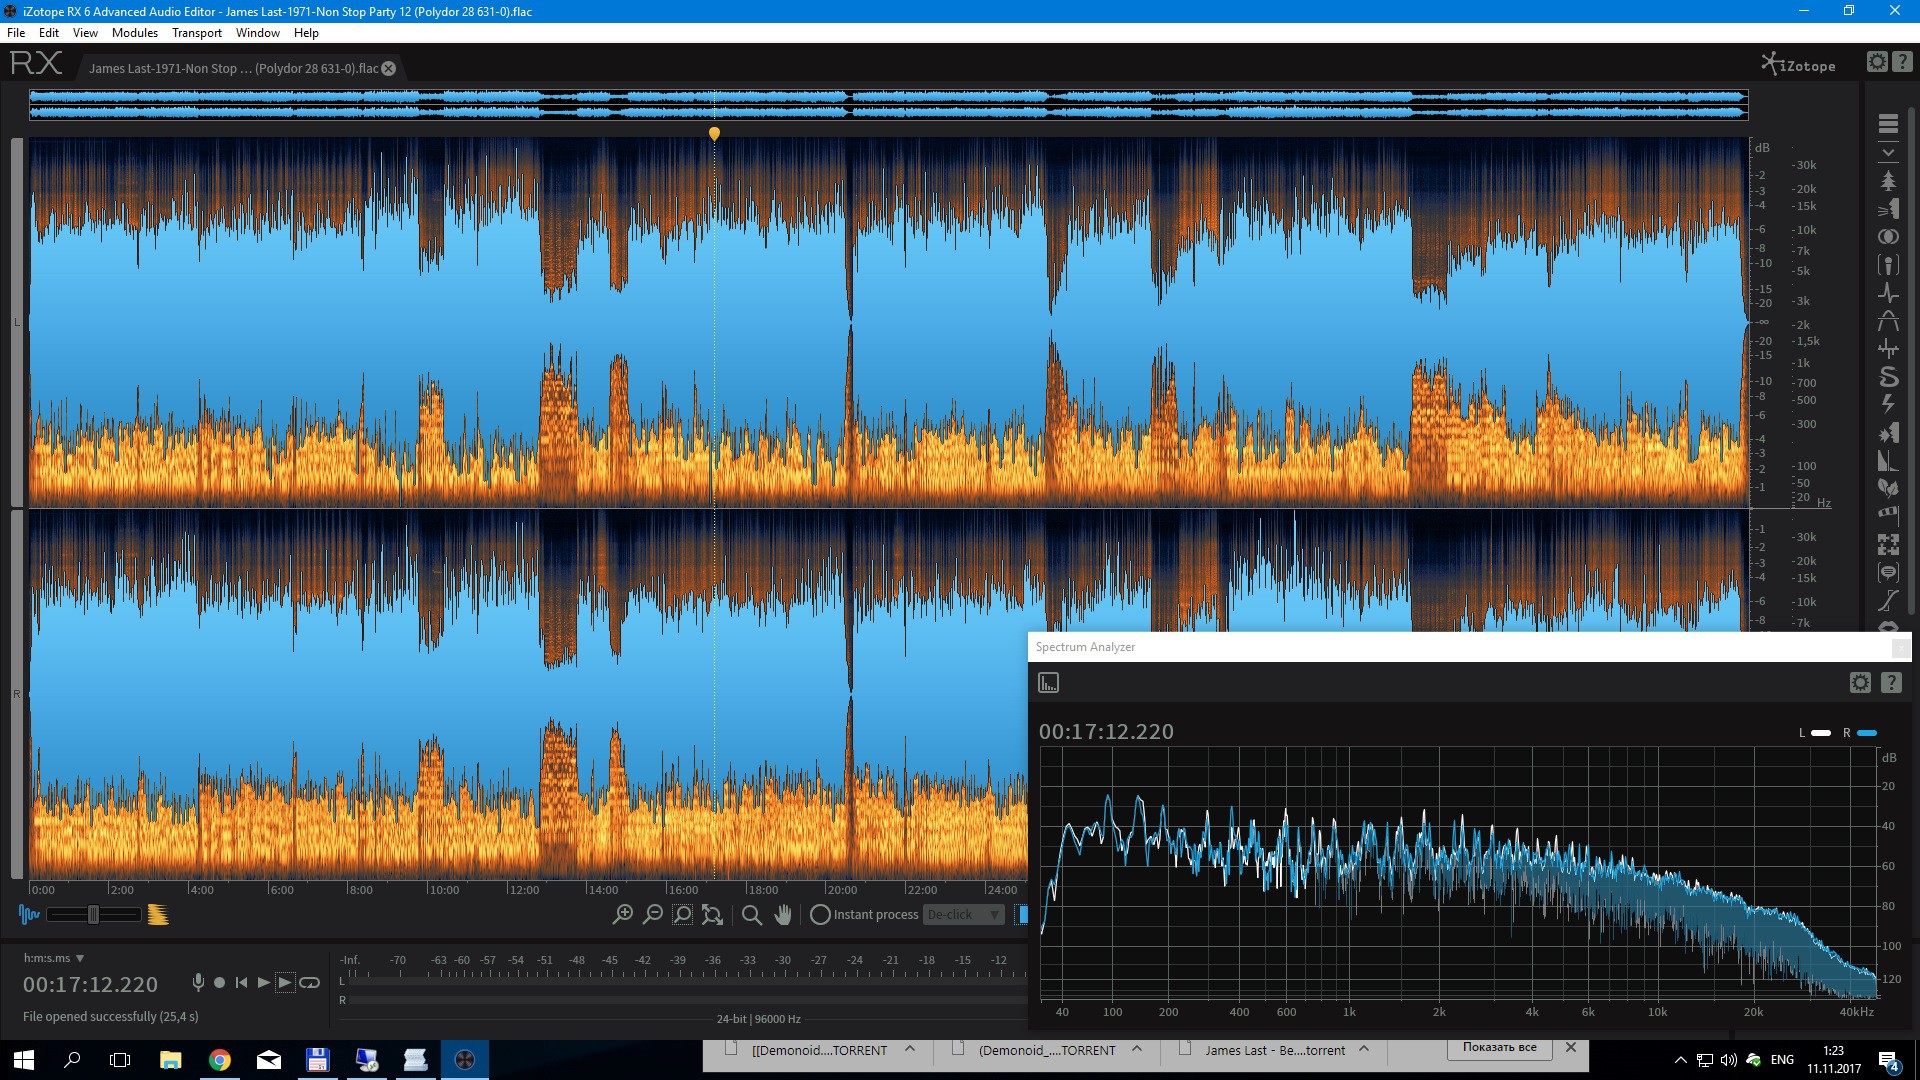Open RX help question mark icon

pyautogui.click(x=1902, y=62)
